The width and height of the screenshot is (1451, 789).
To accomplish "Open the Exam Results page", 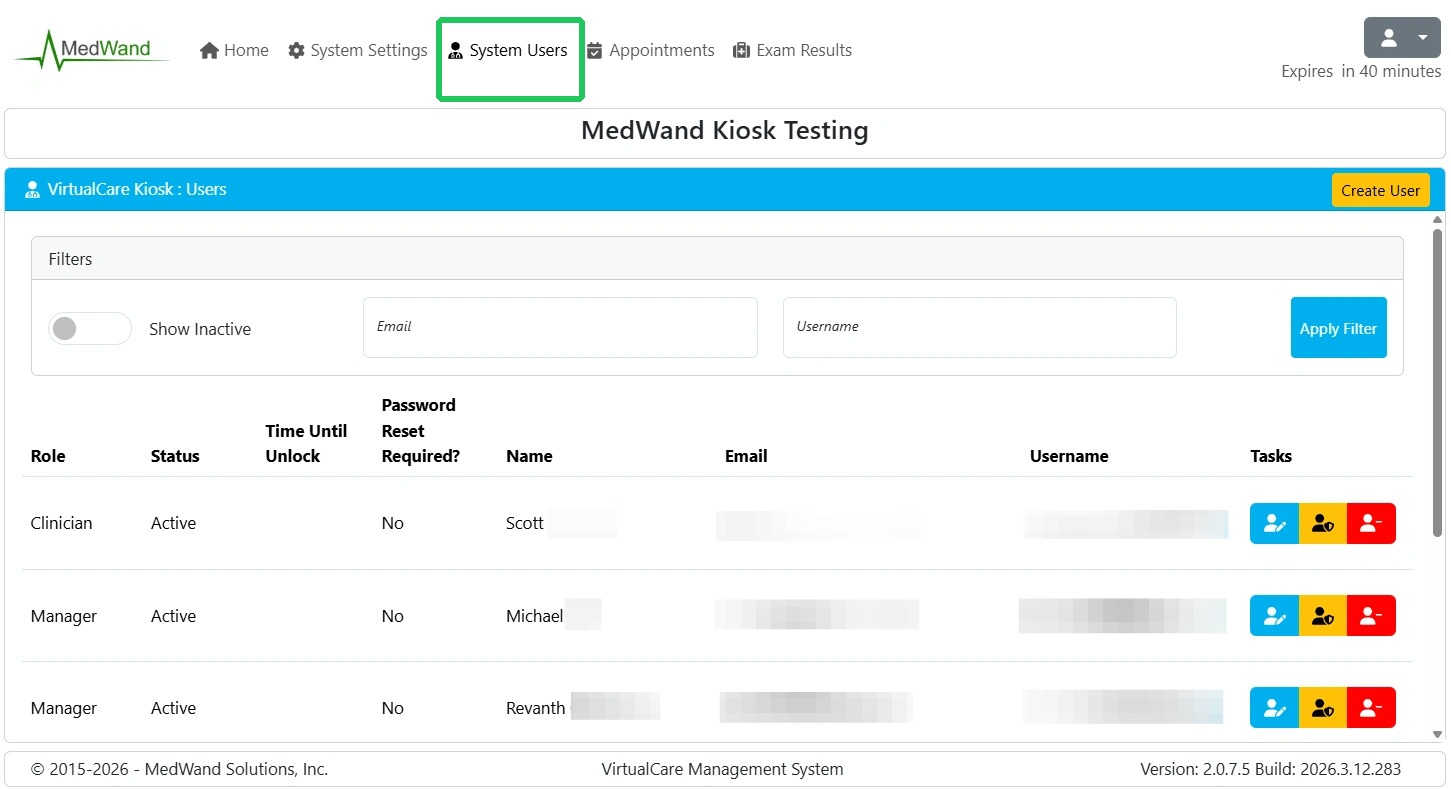I will click(x=793, y=50).
